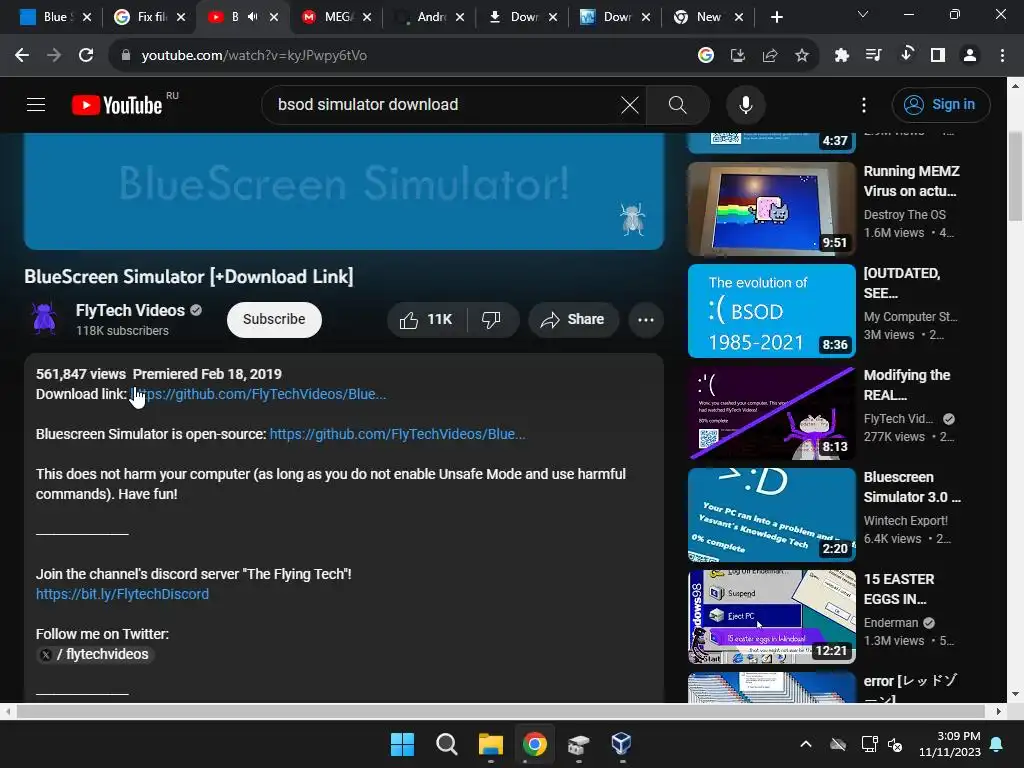Switch to the Fix file tab
Image resolution: width=1024 pixels, height=768 pixels.
152,17
